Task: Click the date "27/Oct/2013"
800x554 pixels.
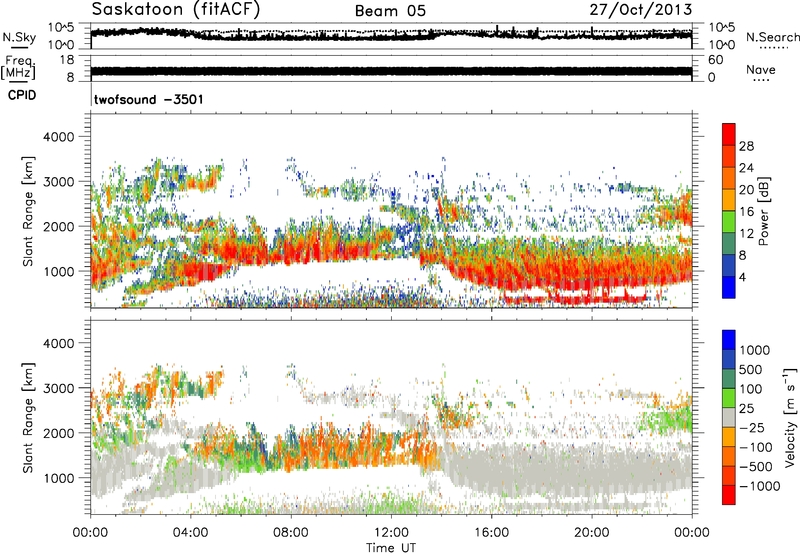Action: (641, 9)
